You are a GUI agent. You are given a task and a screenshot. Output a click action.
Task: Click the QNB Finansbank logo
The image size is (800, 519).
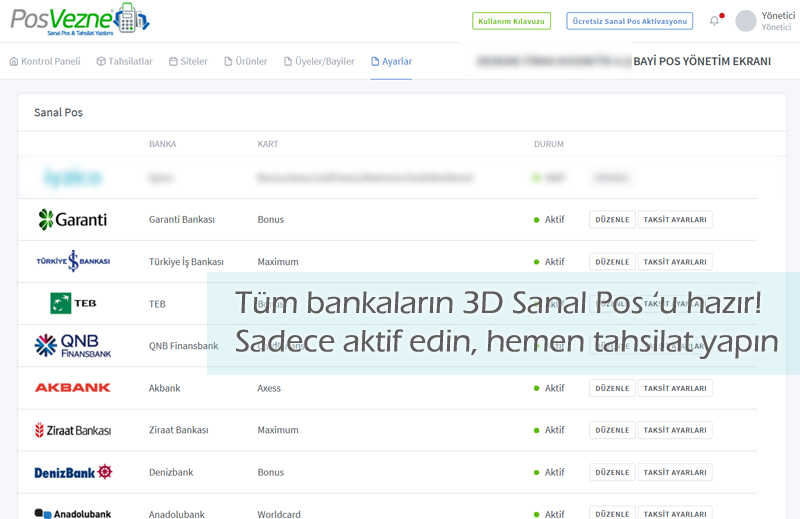(73, 345)
